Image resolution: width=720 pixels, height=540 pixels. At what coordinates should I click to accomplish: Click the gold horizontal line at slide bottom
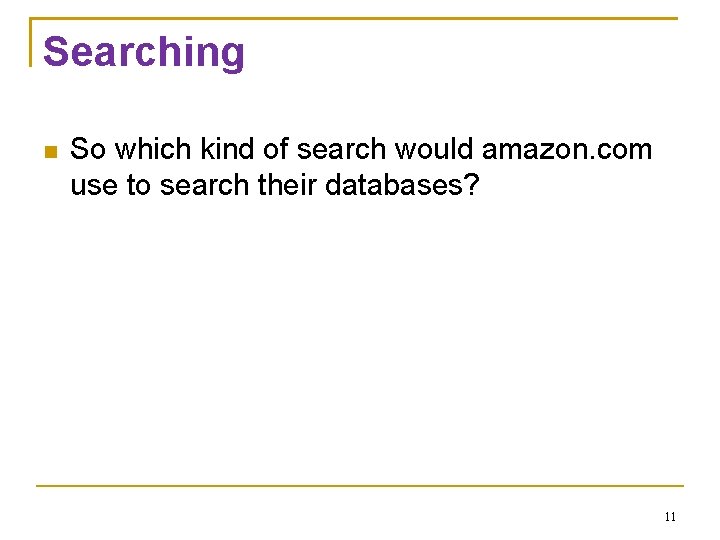360,485
